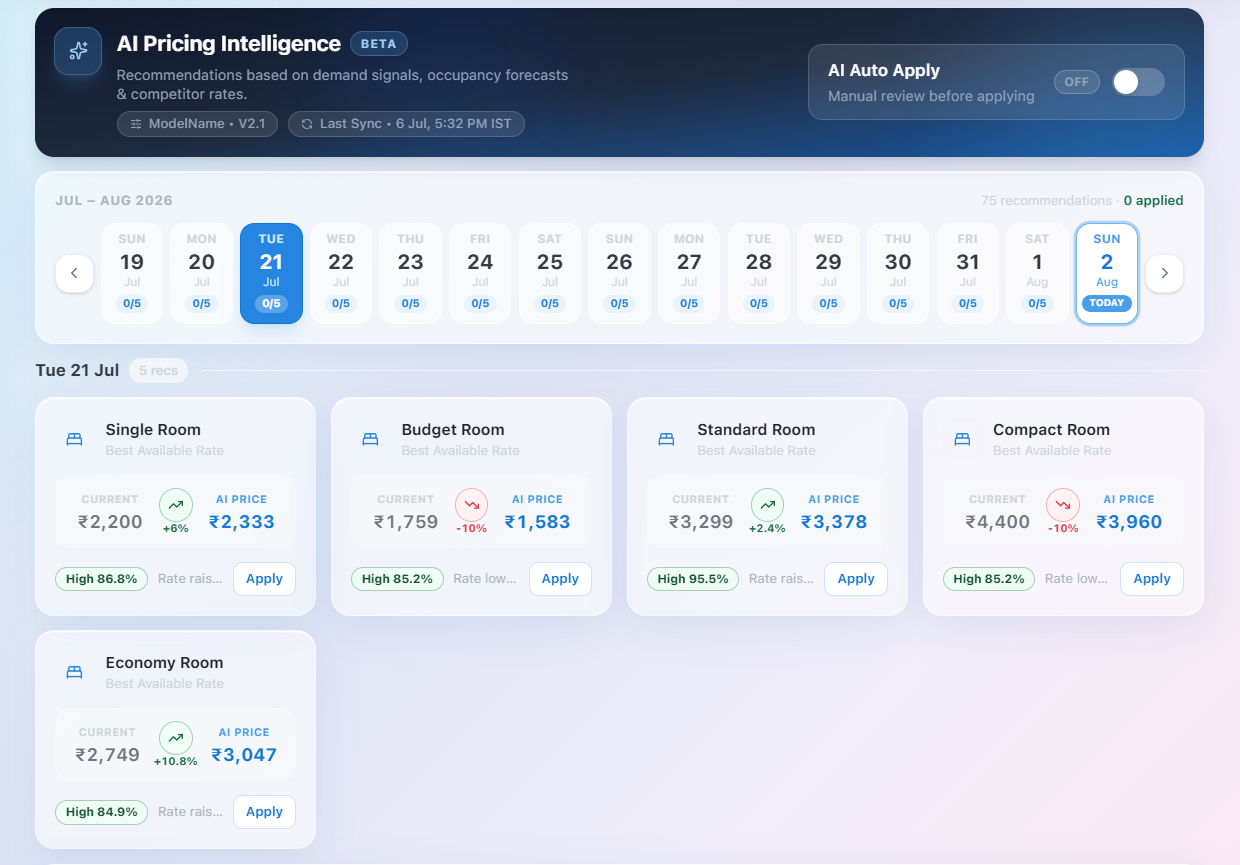
Task: Click the Standard Room bed icon
Action: (x=666, y=439)
